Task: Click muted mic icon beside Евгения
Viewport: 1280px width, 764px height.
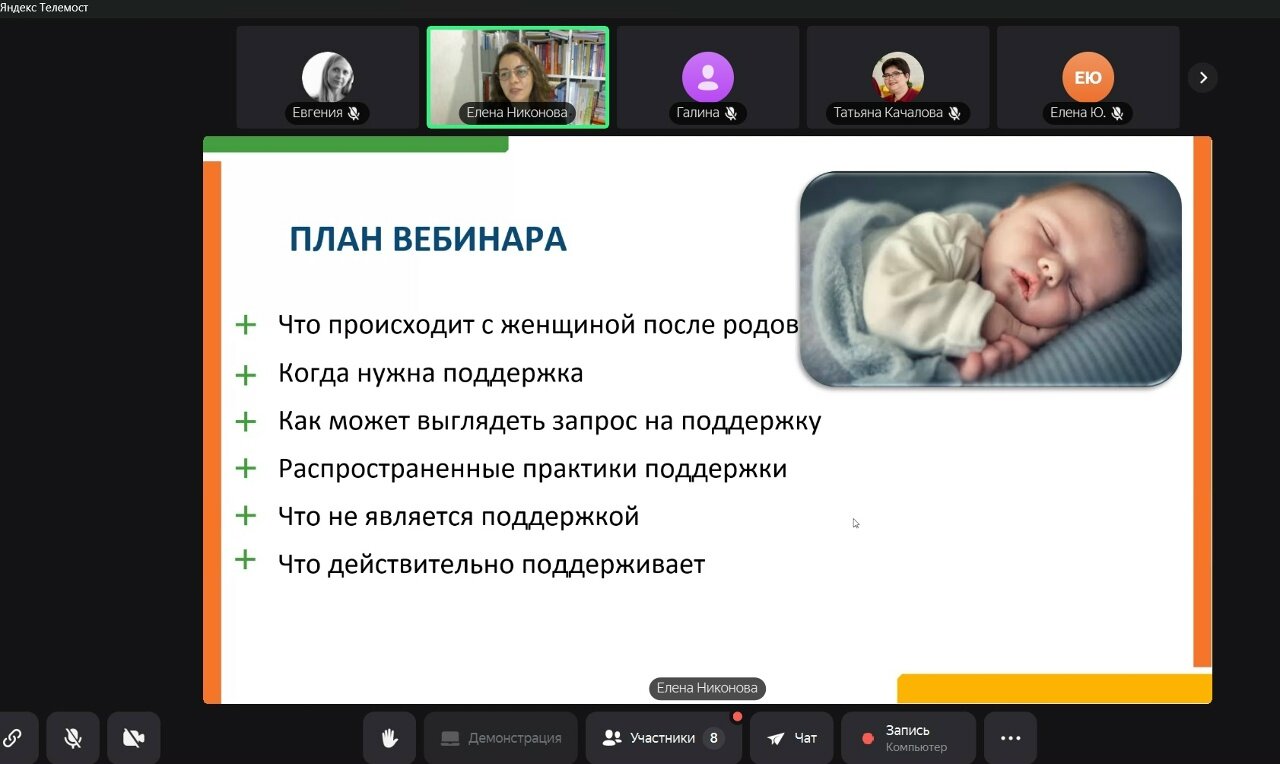Action: 354,113
